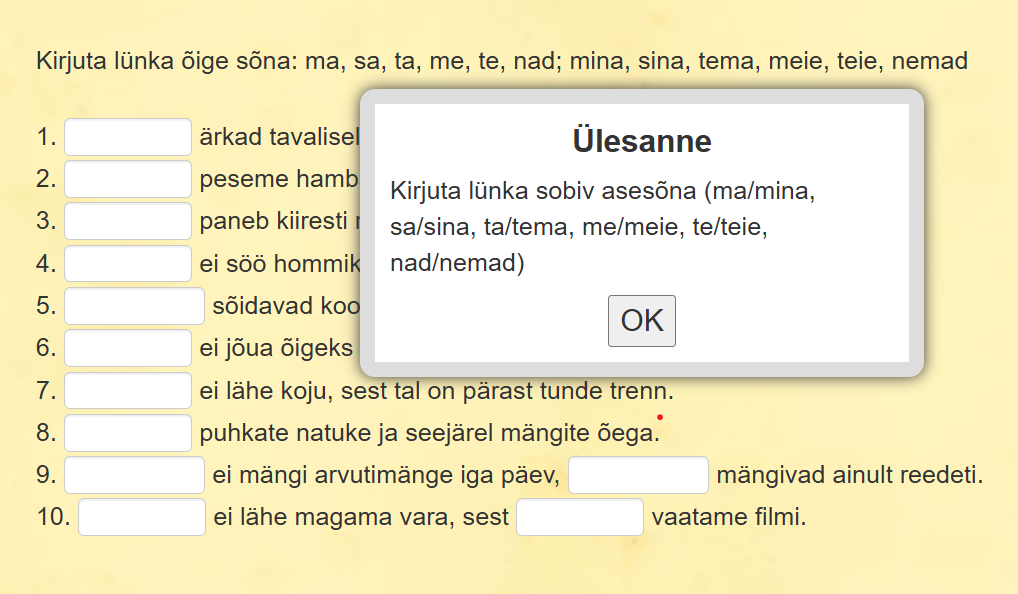
Task: Click the "Ülesanne" dialog title
Action: tap(641, 141)
